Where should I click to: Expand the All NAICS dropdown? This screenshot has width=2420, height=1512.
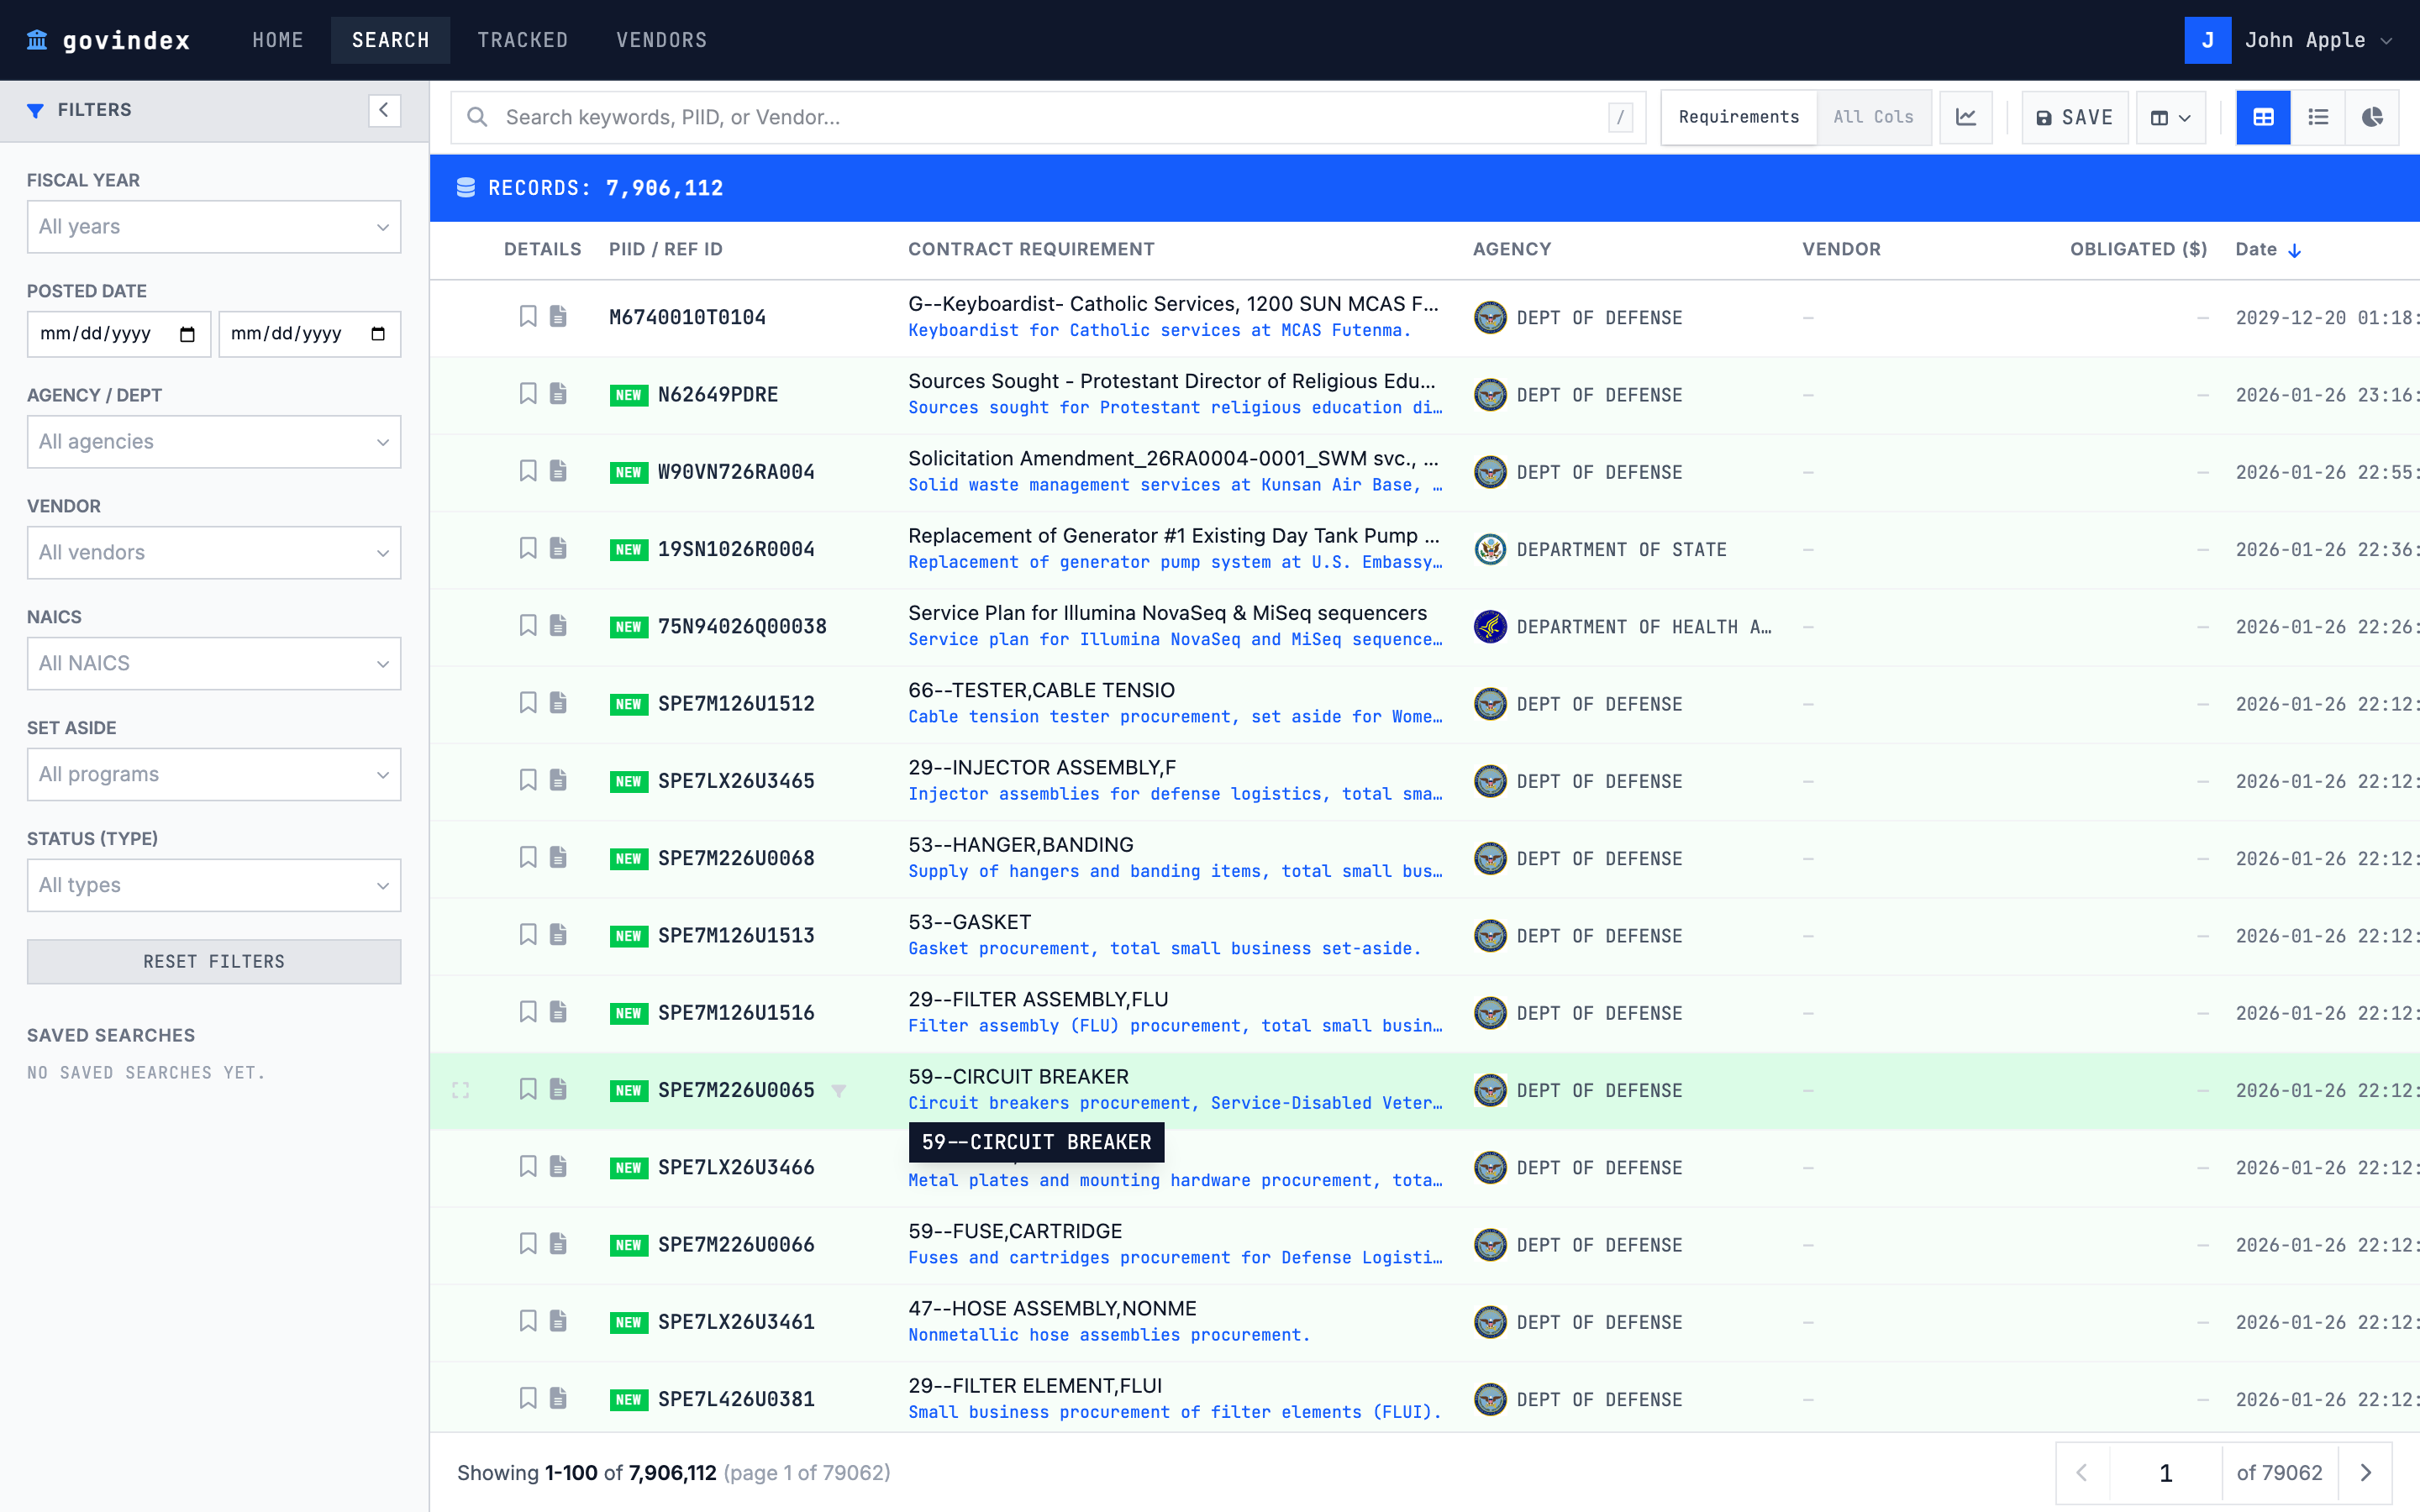click(213, 663)
